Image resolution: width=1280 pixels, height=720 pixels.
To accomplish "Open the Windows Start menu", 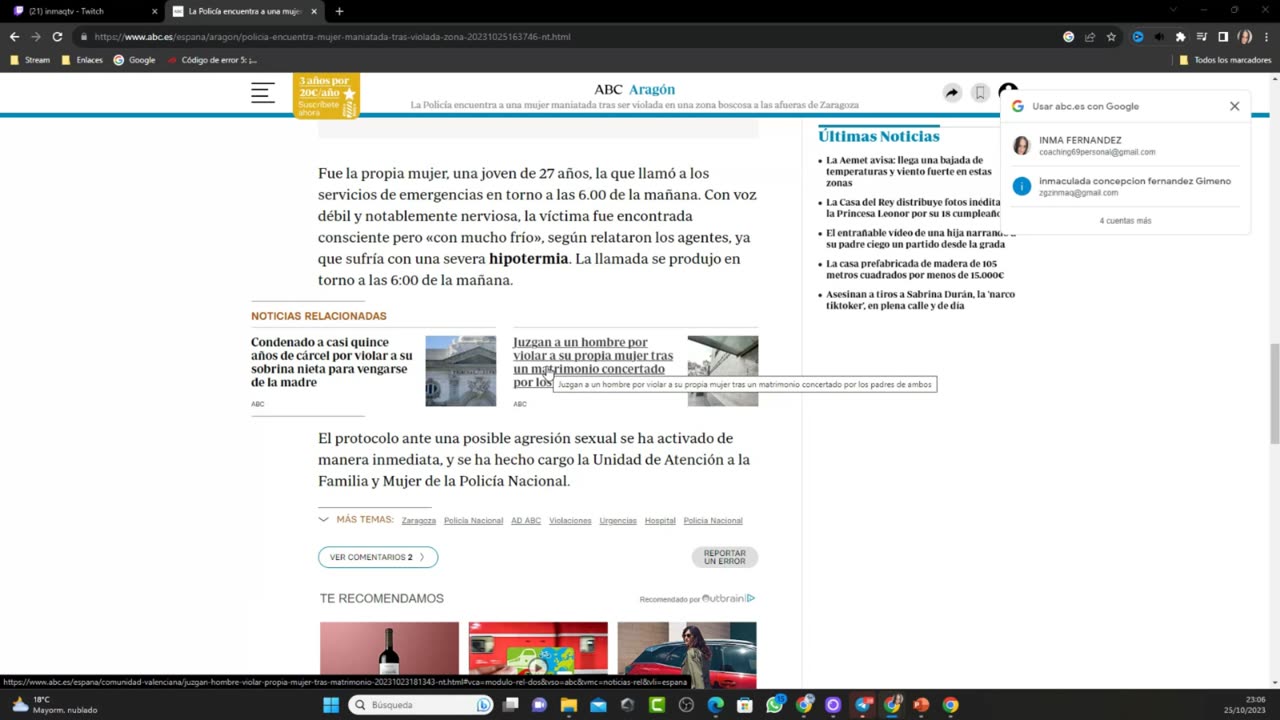I will 331,705.
